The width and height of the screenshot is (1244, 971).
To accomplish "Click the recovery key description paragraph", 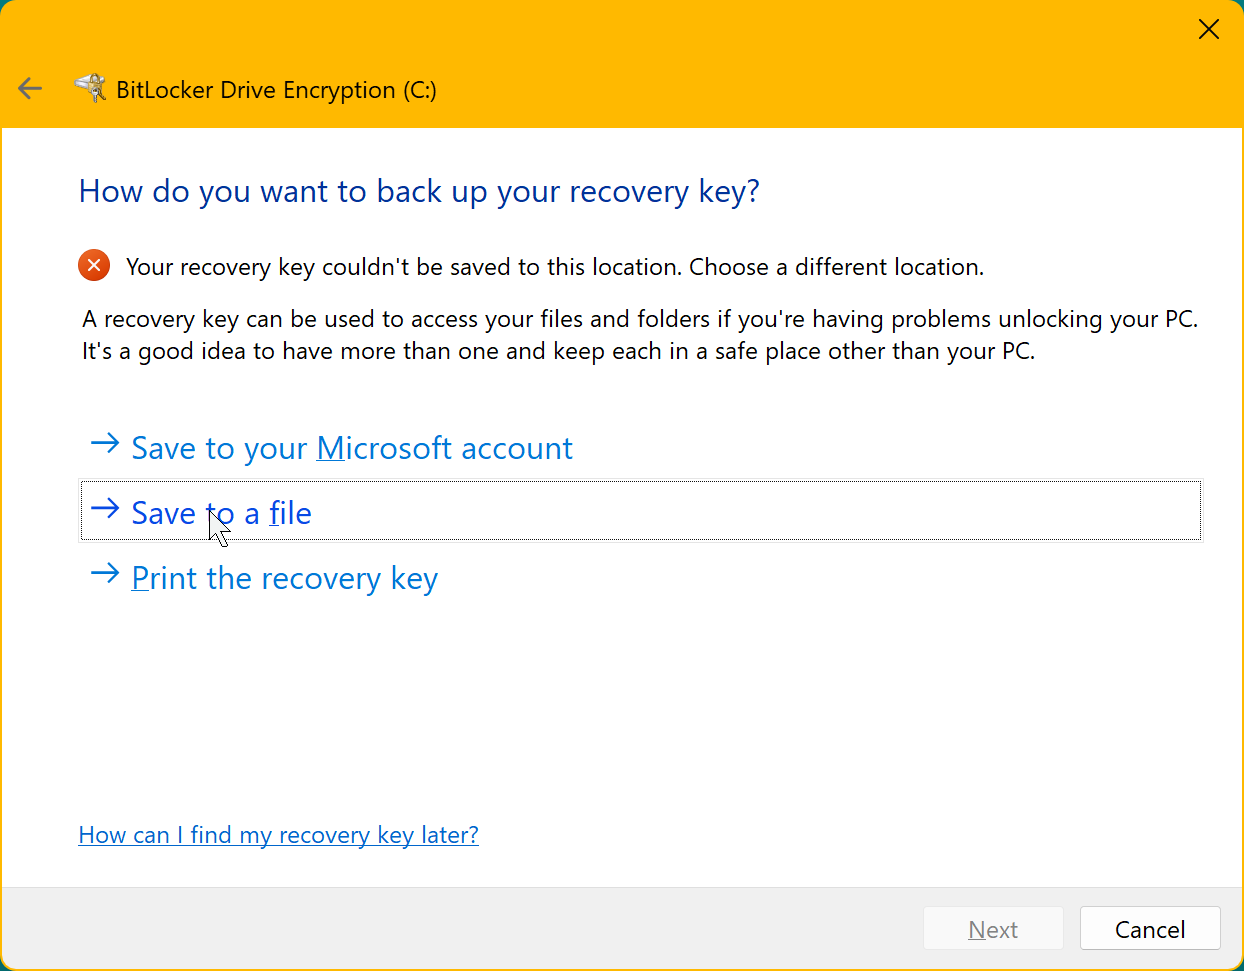I will 640,335.
